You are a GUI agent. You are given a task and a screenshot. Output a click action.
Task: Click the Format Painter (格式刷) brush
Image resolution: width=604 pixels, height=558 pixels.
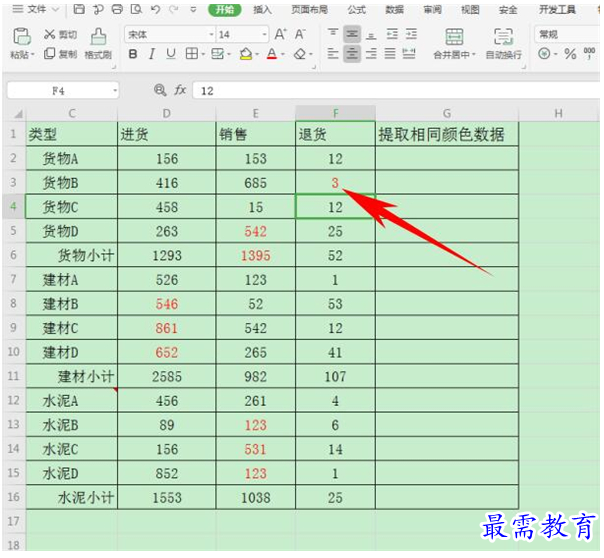click(98, 37)
